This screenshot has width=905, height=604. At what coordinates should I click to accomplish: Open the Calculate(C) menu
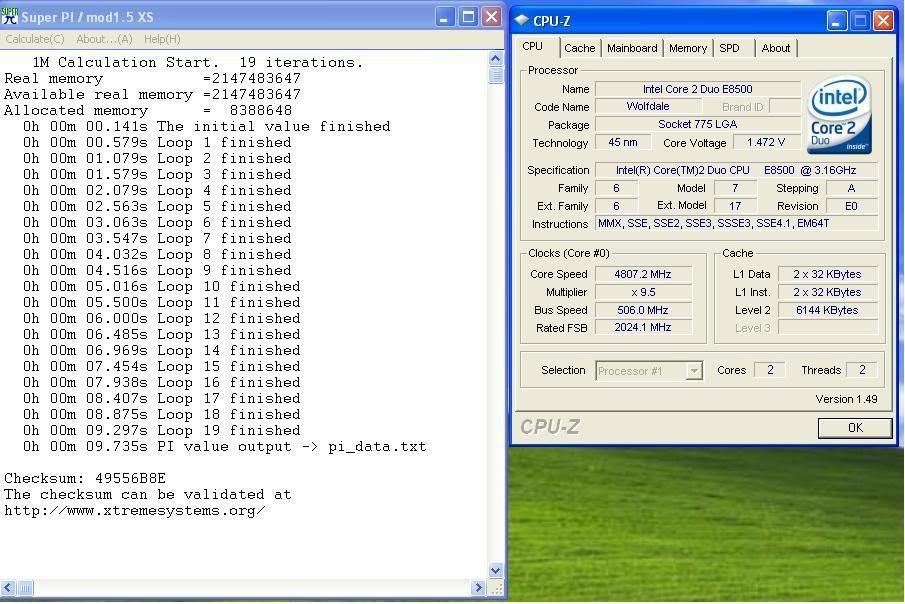(x=35, y=39)
